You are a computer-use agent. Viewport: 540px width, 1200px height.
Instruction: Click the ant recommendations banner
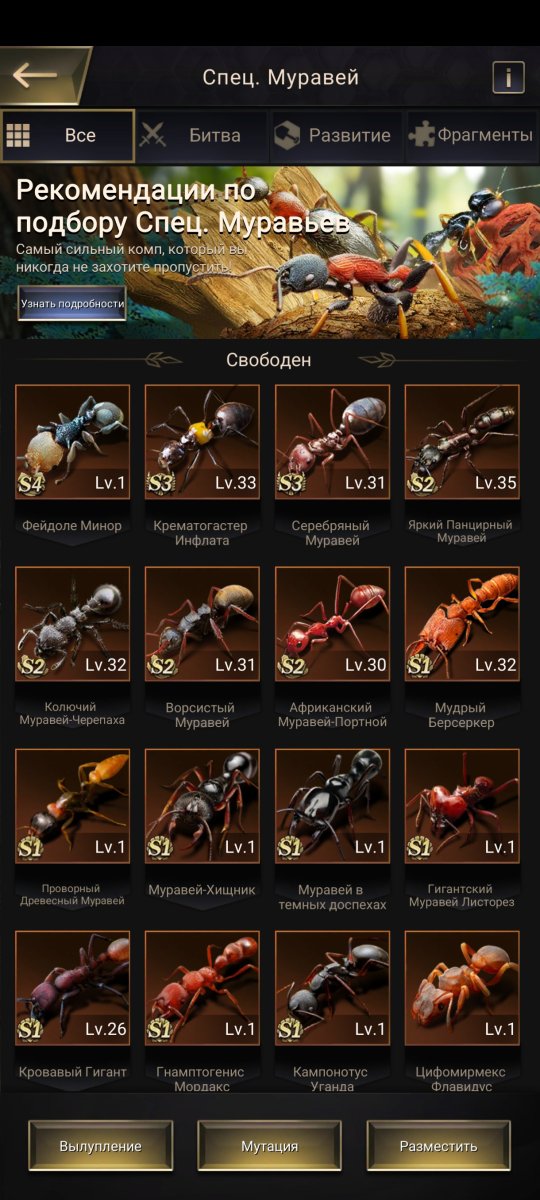click(x=270, y=252)
